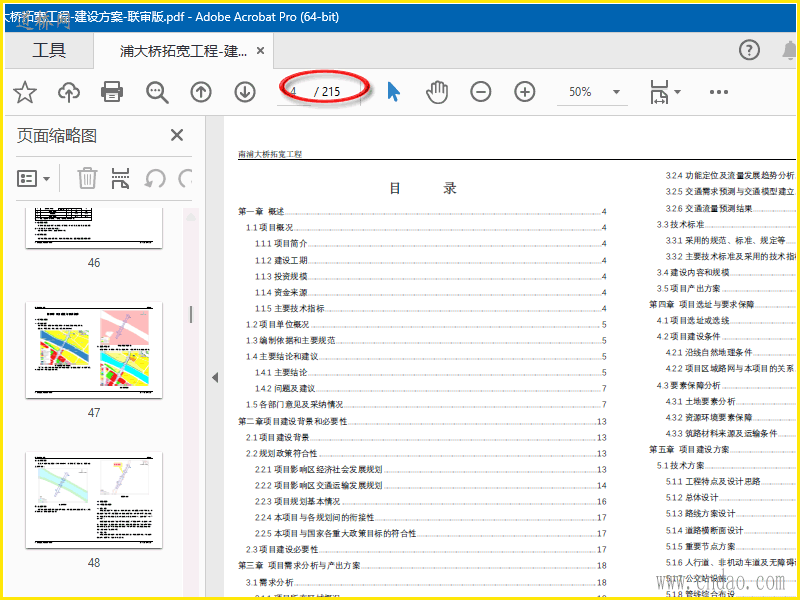Close the open PDF document tab
This screenshot has width=800, height=600.
pyautogui.click(x=260, y=51)
